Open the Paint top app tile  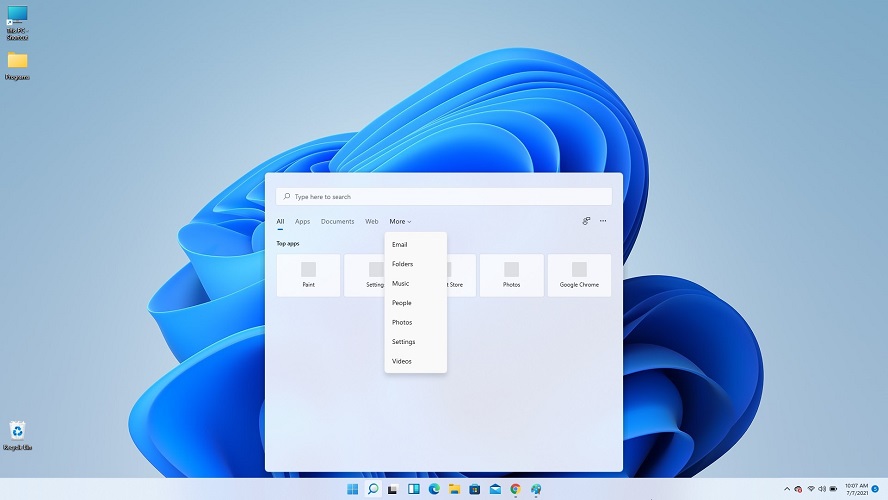point(309,275)
